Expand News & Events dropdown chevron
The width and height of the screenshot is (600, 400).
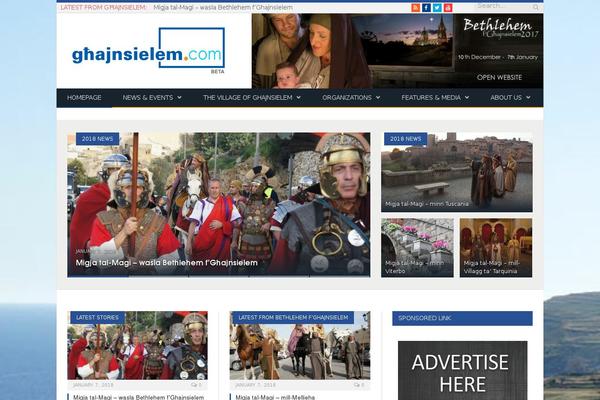pyautogui.click(x=179, y=98)
